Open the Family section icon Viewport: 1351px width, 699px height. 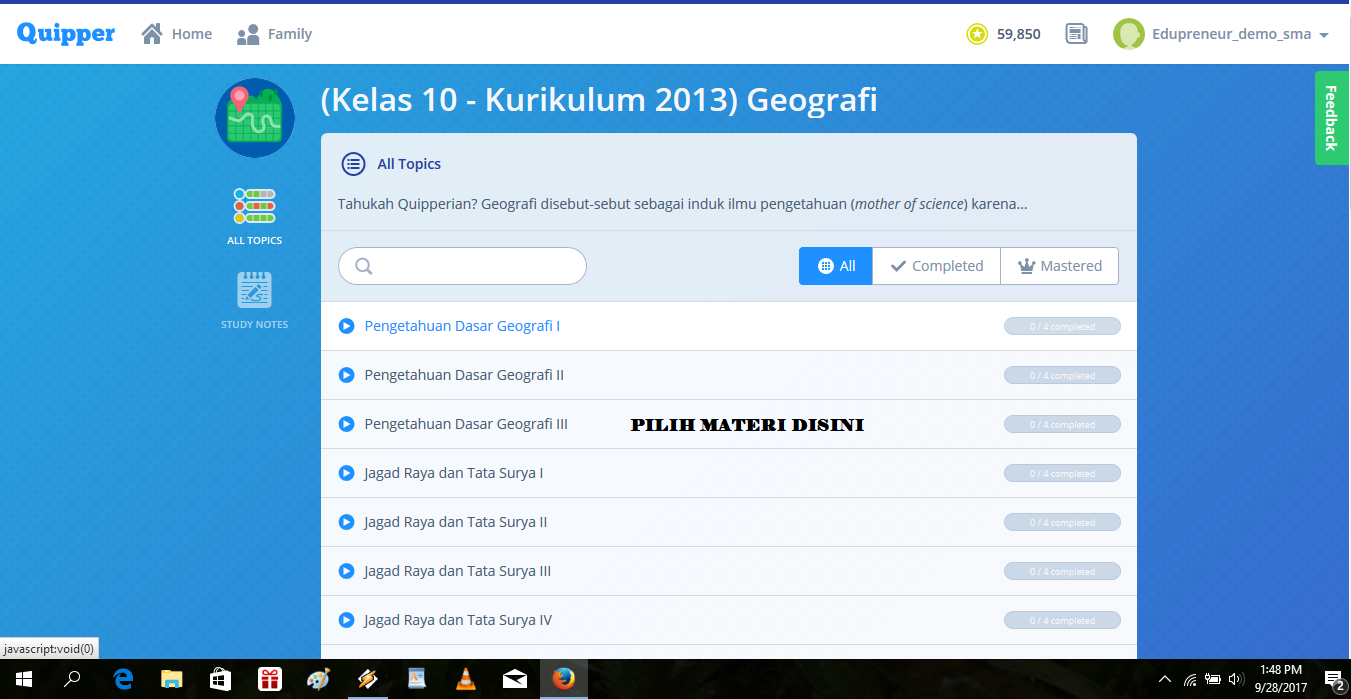tap(246, 33)
